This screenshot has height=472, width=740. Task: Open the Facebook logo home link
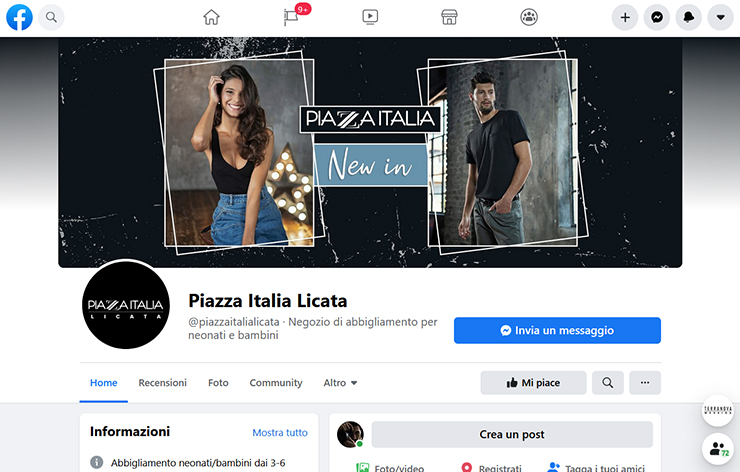click(19, 17)
